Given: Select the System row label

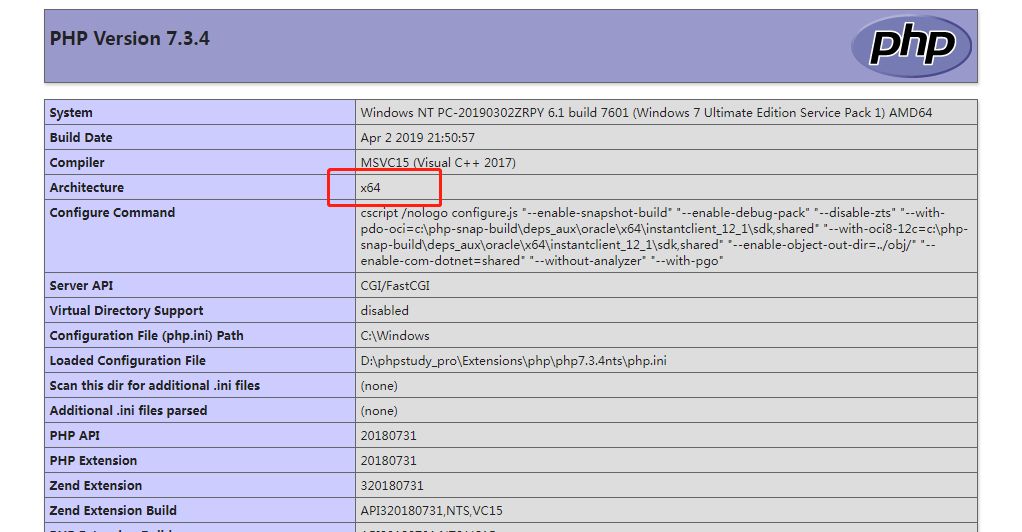Looking at the screenshot, I should (x=71, y=113).
